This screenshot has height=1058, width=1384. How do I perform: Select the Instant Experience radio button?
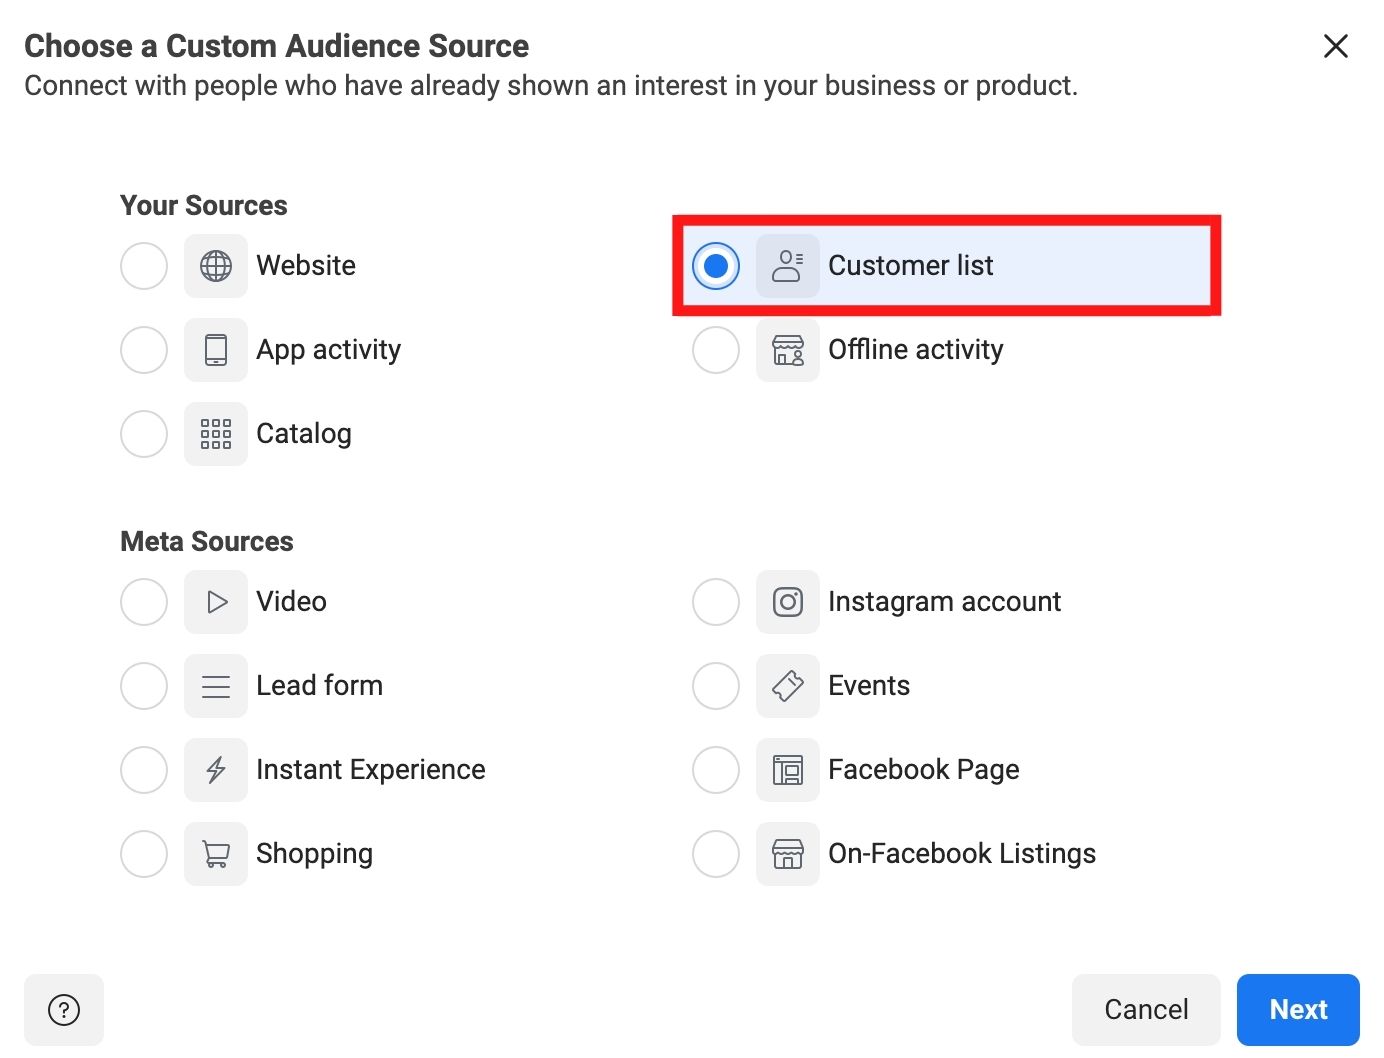coord(144,770)
